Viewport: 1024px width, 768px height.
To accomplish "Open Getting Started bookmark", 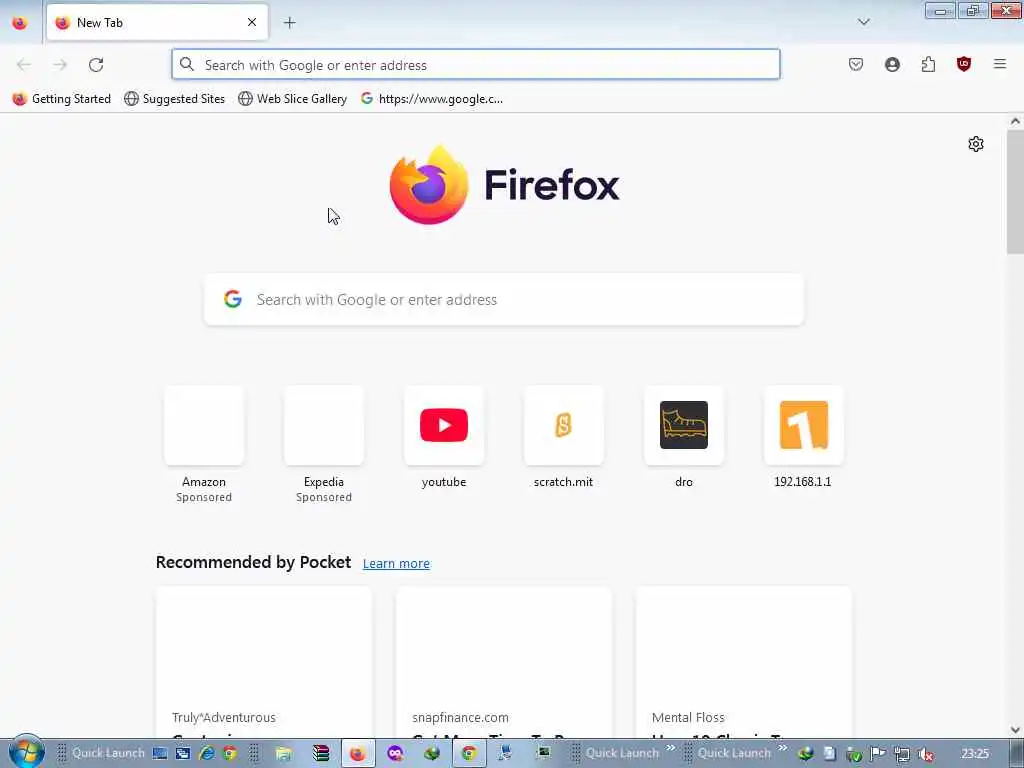I will pyautogui.click(x=61, y=99).
